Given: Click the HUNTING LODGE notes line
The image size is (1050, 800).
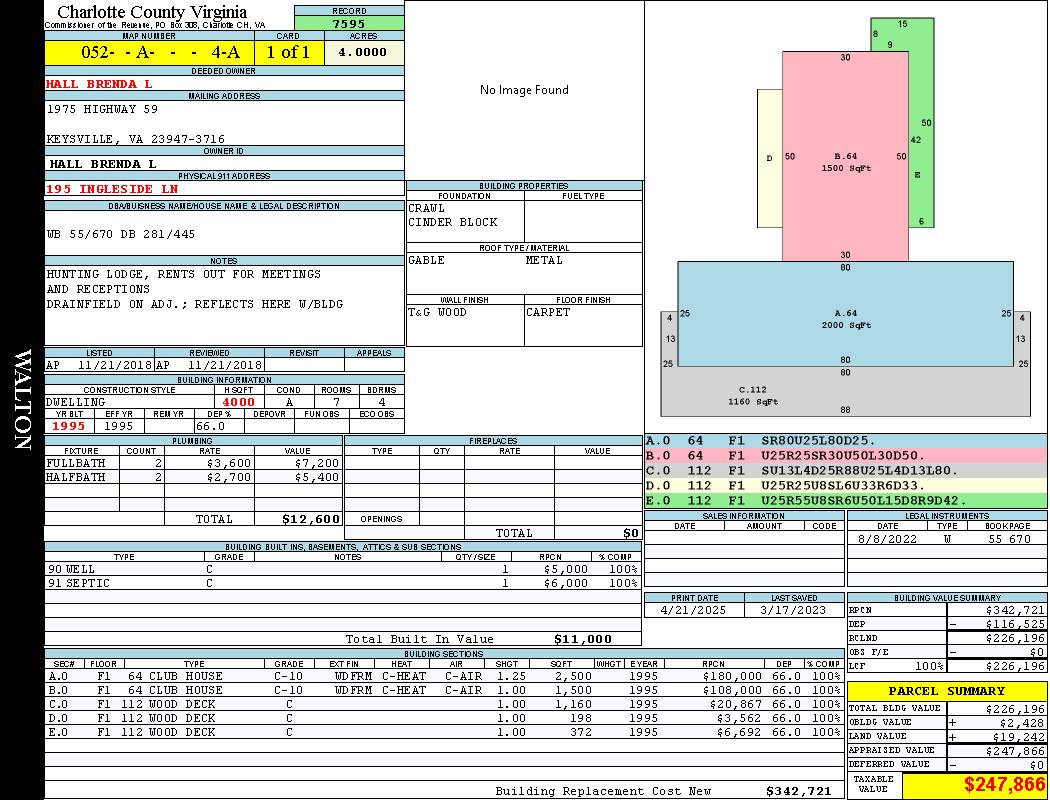Looking at the screenshot, I should 183,274.
